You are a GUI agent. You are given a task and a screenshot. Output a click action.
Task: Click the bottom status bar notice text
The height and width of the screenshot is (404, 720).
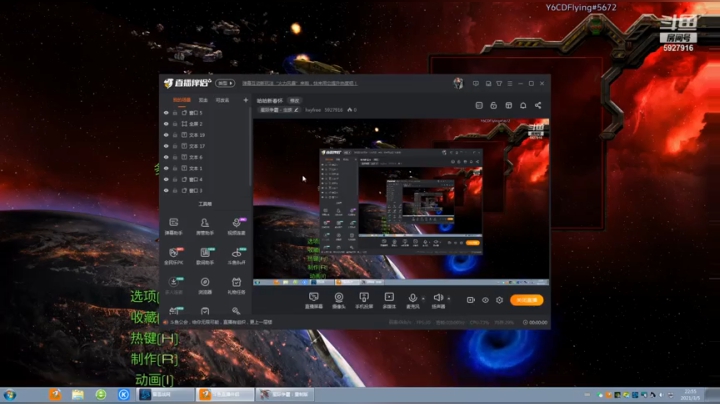[x=221, y=322]
